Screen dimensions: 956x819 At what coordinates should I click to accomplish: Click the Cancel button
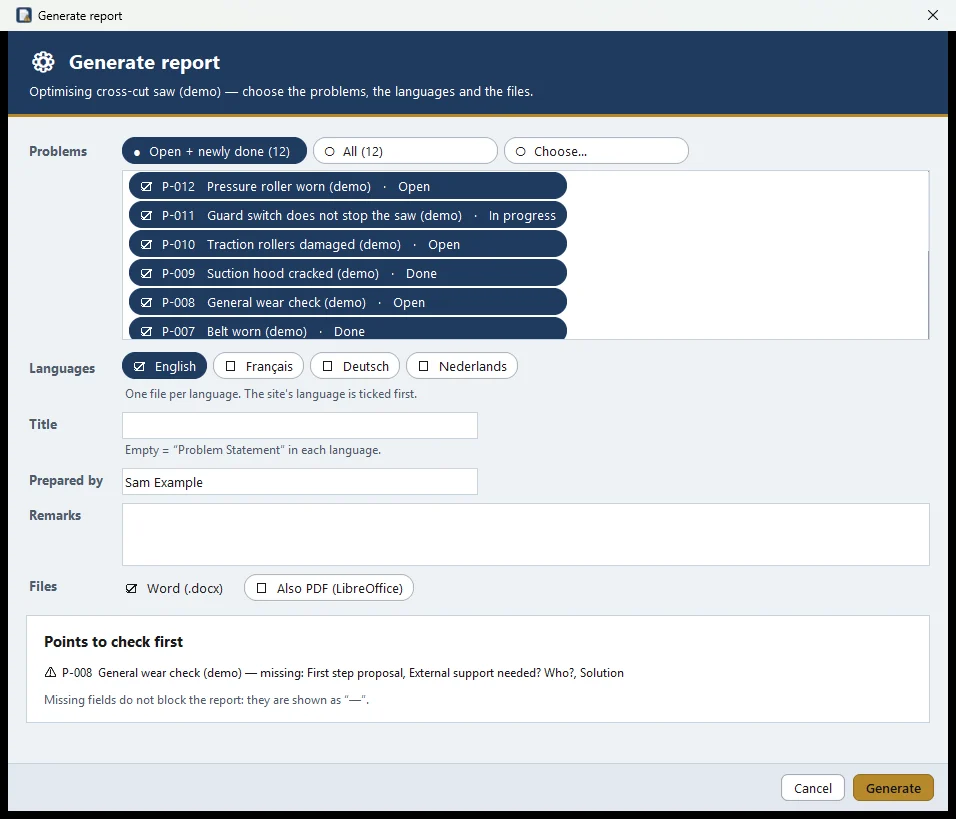pos(813,788)
